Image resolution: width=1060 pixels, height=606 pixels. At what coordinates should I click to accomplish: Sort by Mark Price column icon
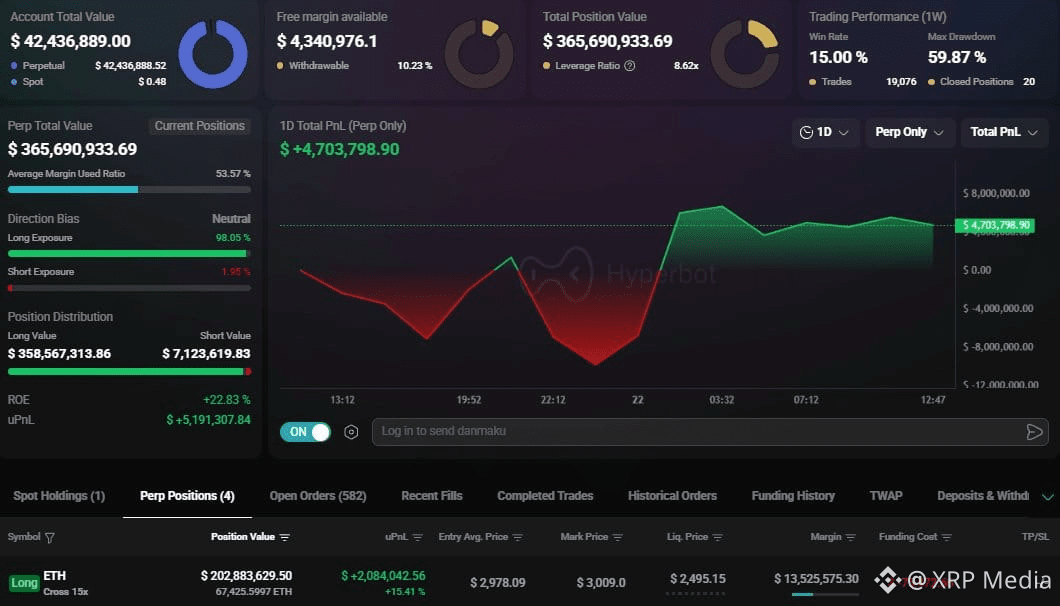(618, 537)
